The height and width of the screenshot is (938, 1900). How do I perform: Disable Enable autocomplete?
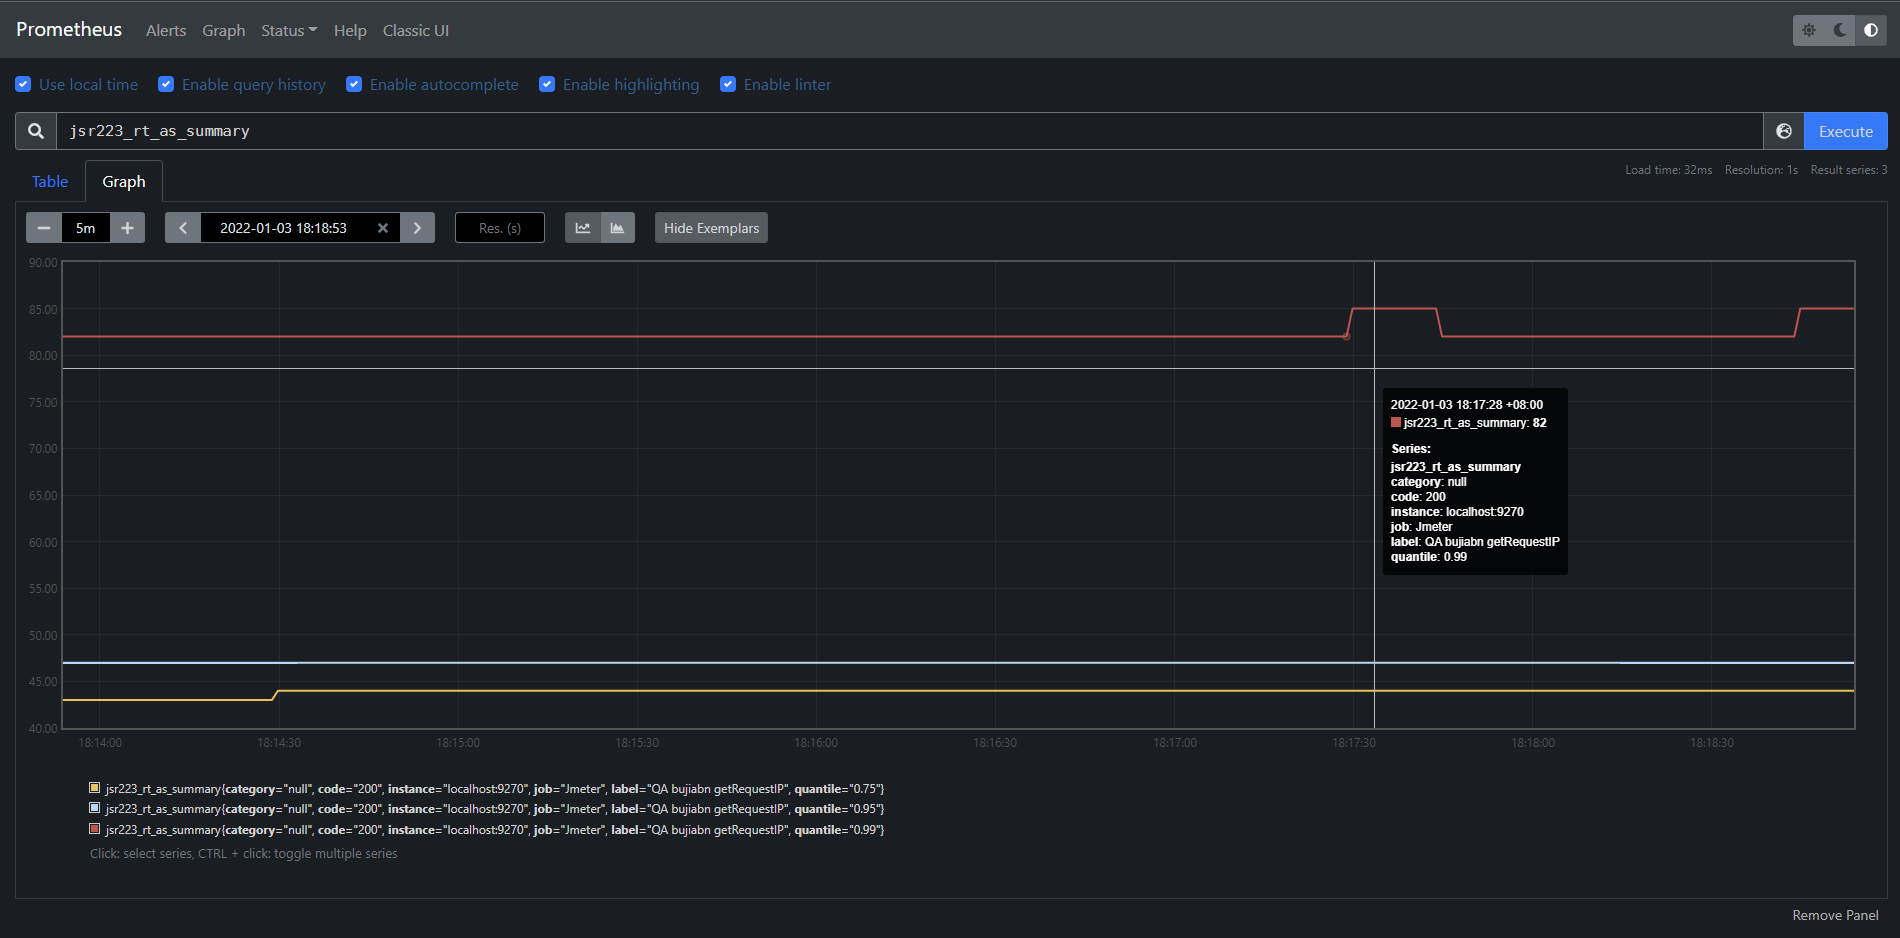click(x=354, y=84)
